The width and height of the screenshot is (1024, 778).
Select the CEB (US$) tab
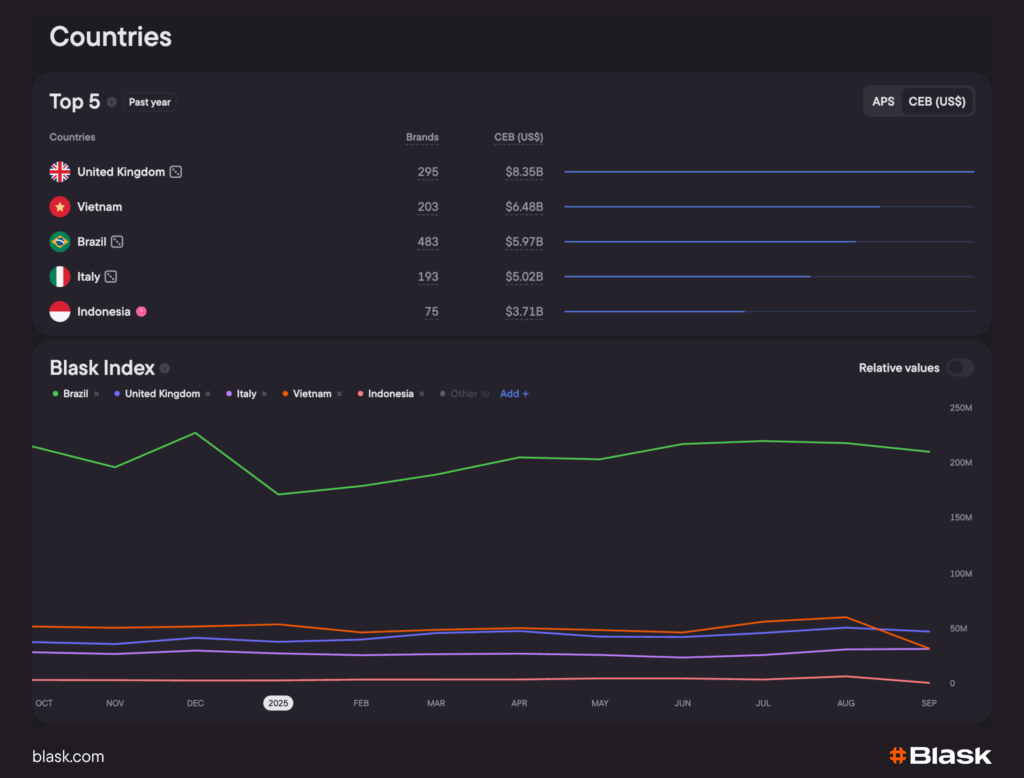[x=937, y=102]
